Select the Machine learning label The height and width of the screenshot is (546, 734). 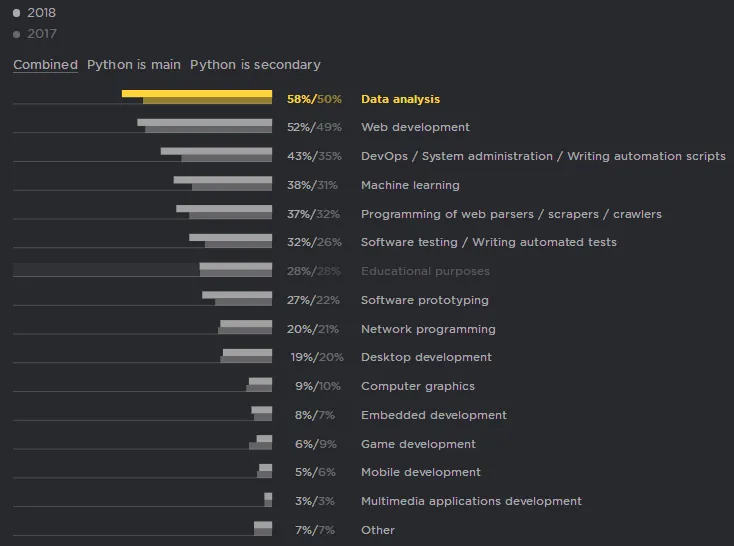[x=410, y=185]
